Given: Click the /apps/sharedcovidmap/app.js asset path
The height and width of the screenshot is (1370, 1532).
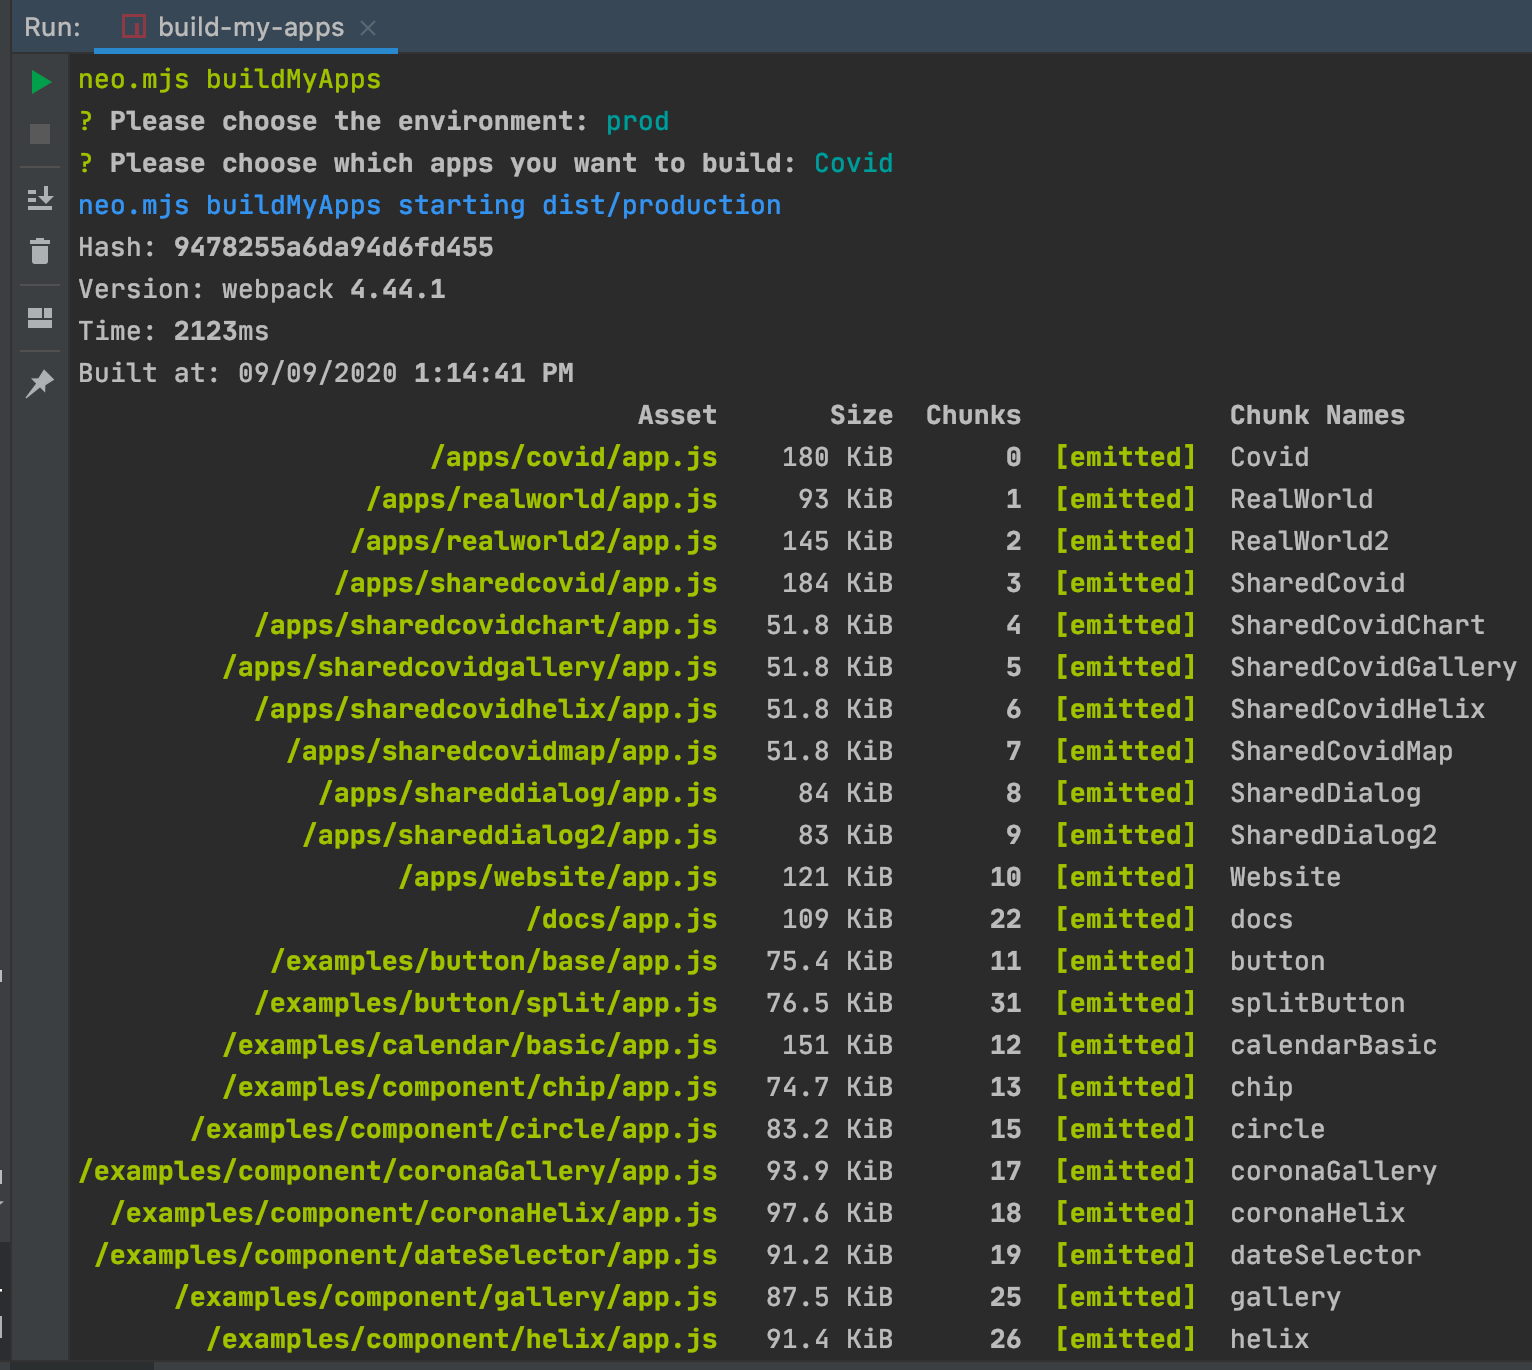Looking at the screenshot, I should coord(502,751).
